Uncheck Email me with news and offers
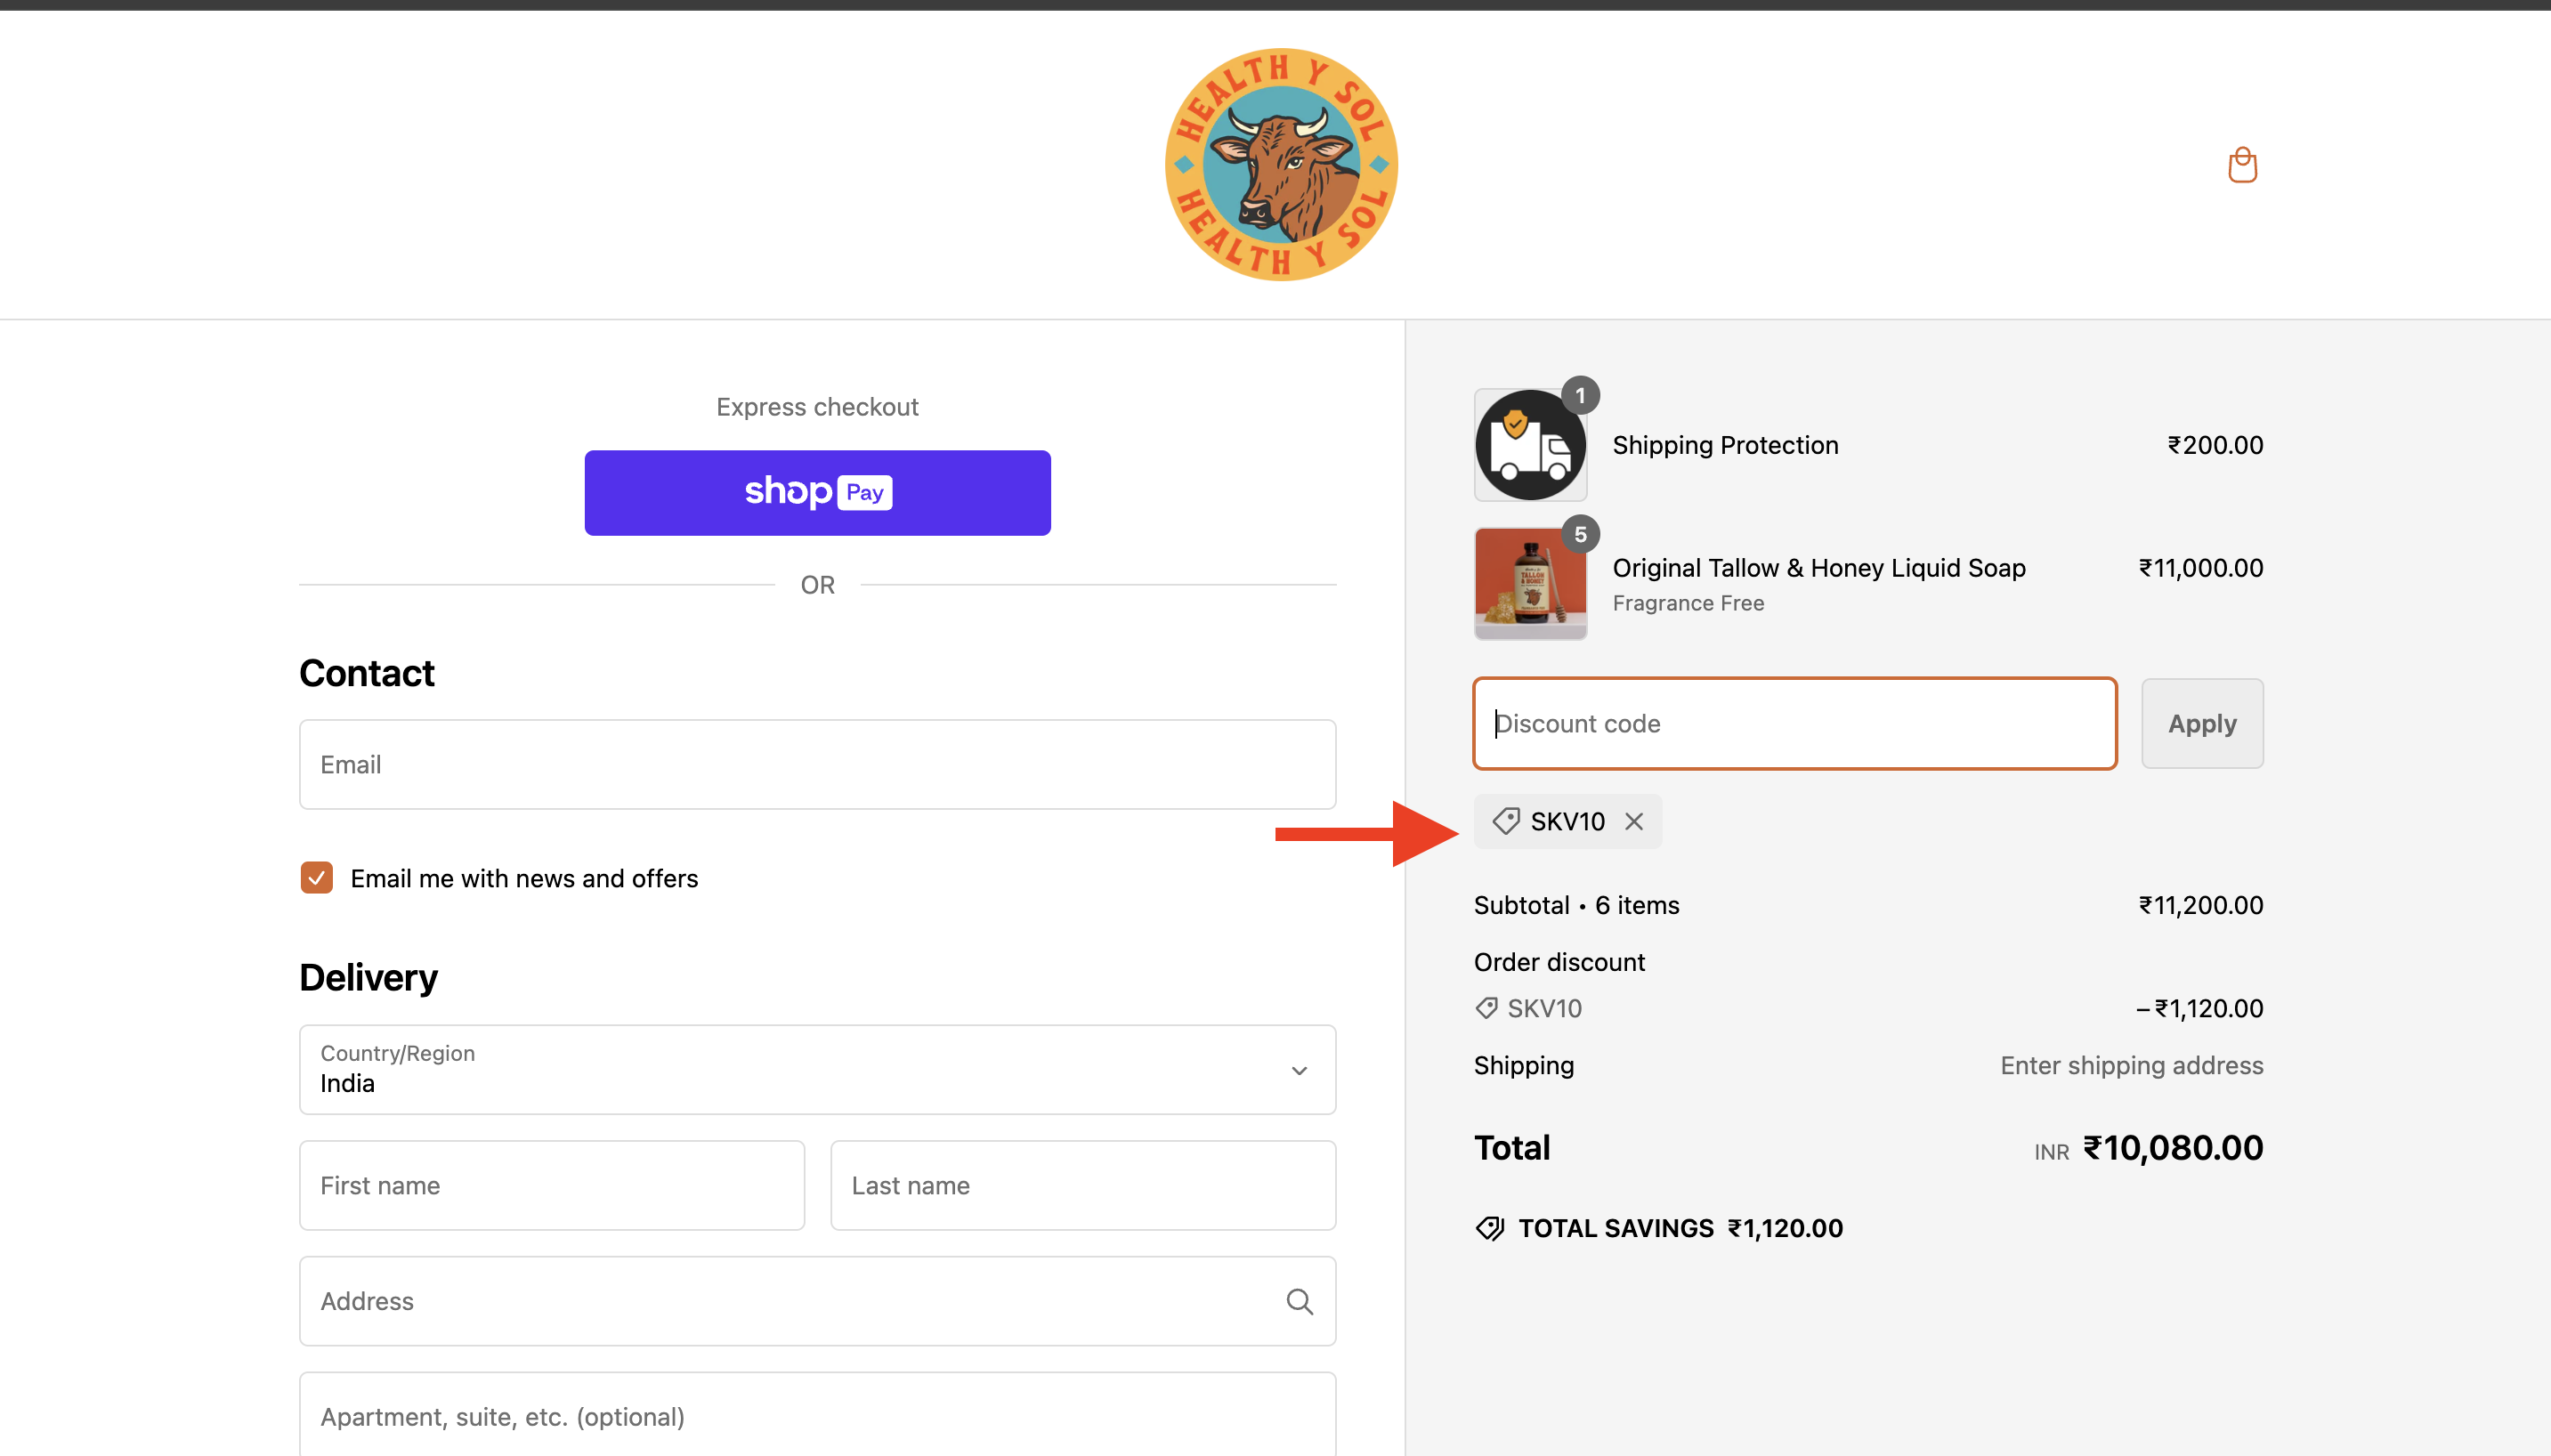 click(x=317, y=878)
